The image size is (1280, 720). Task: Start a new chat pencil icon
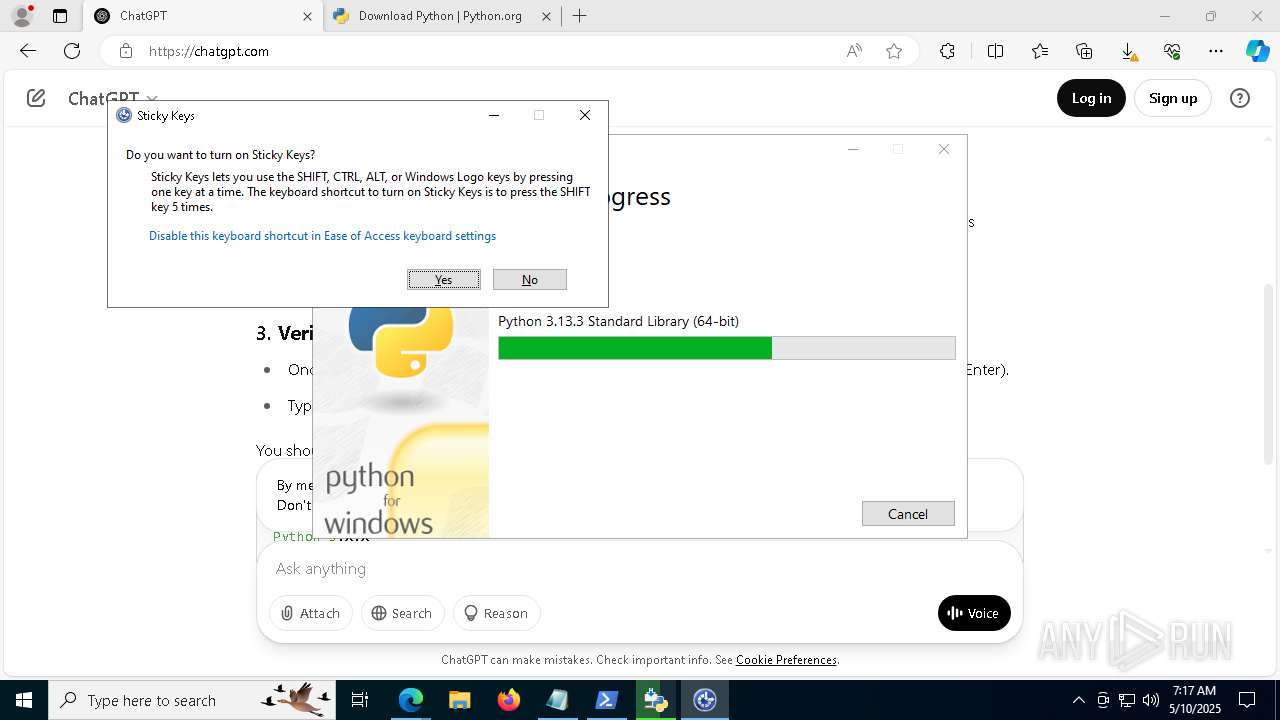pyautogui.click(x=36, y=98)
